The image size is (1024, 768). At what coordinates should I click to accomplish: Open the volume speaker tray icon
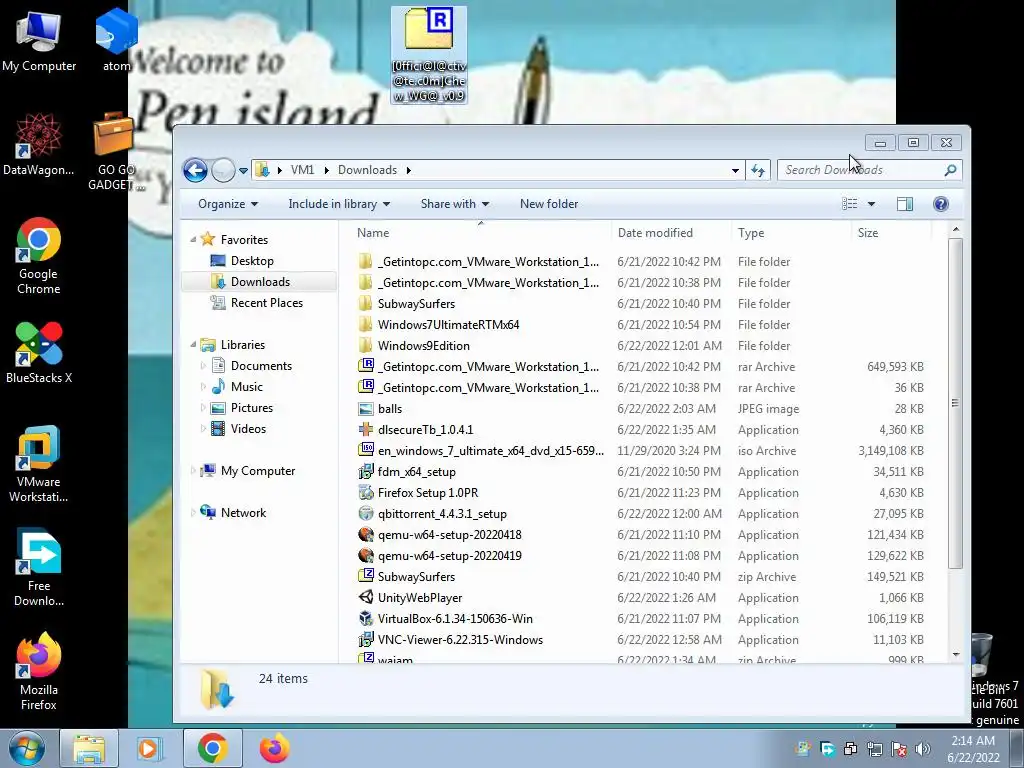(x=923, y=749)
